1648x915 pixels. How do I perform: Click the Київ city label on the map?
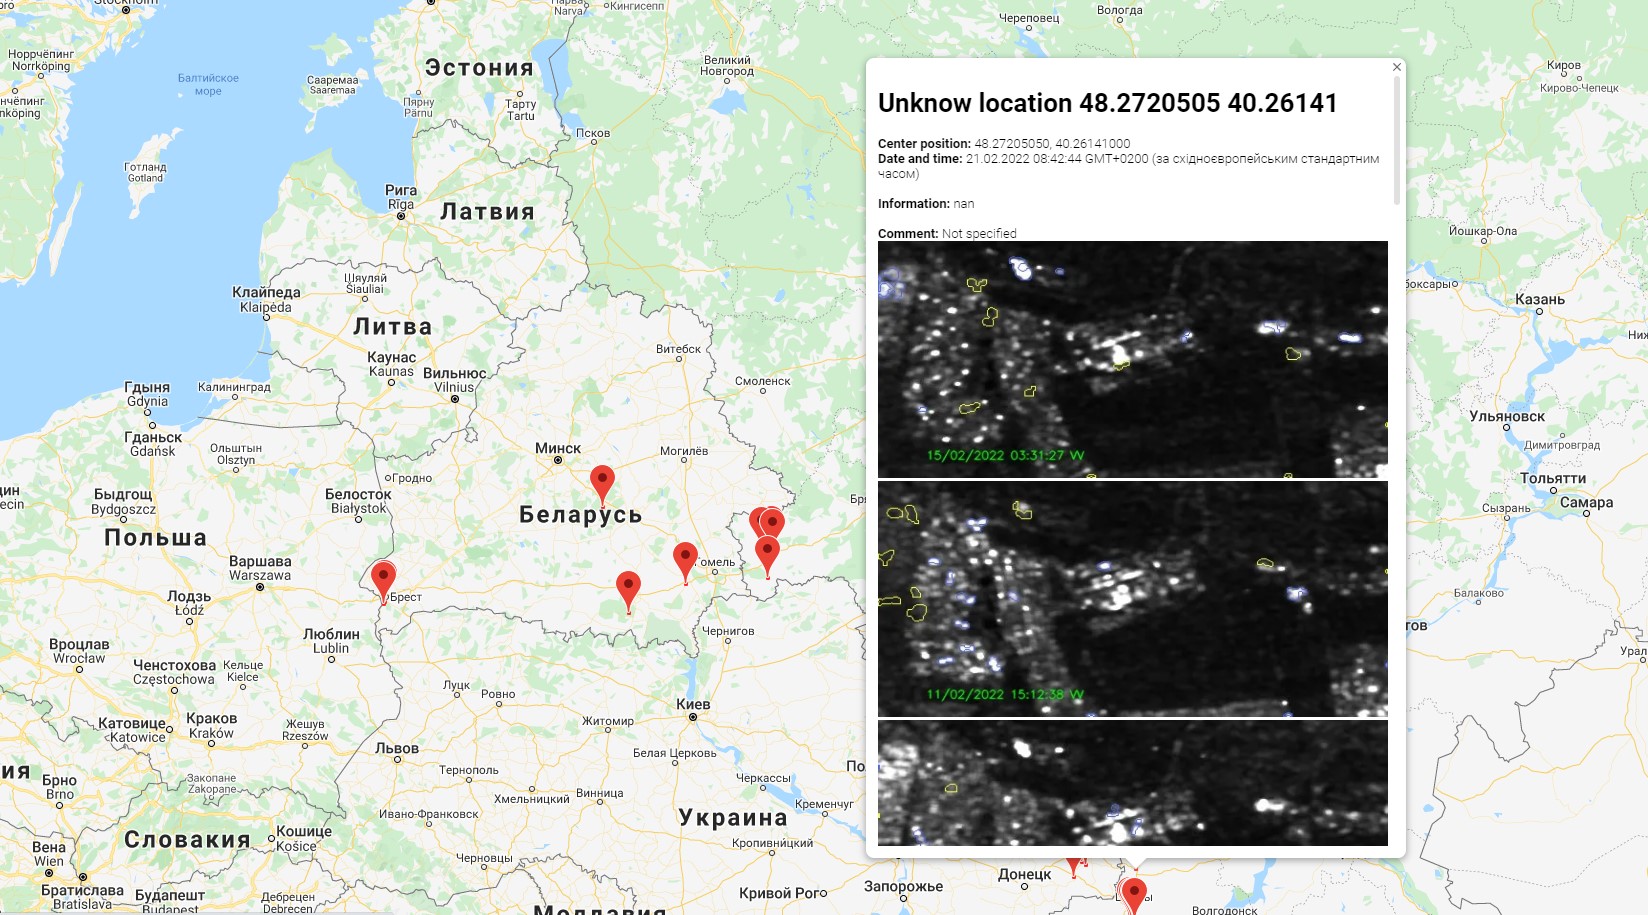tap(692, 706)
